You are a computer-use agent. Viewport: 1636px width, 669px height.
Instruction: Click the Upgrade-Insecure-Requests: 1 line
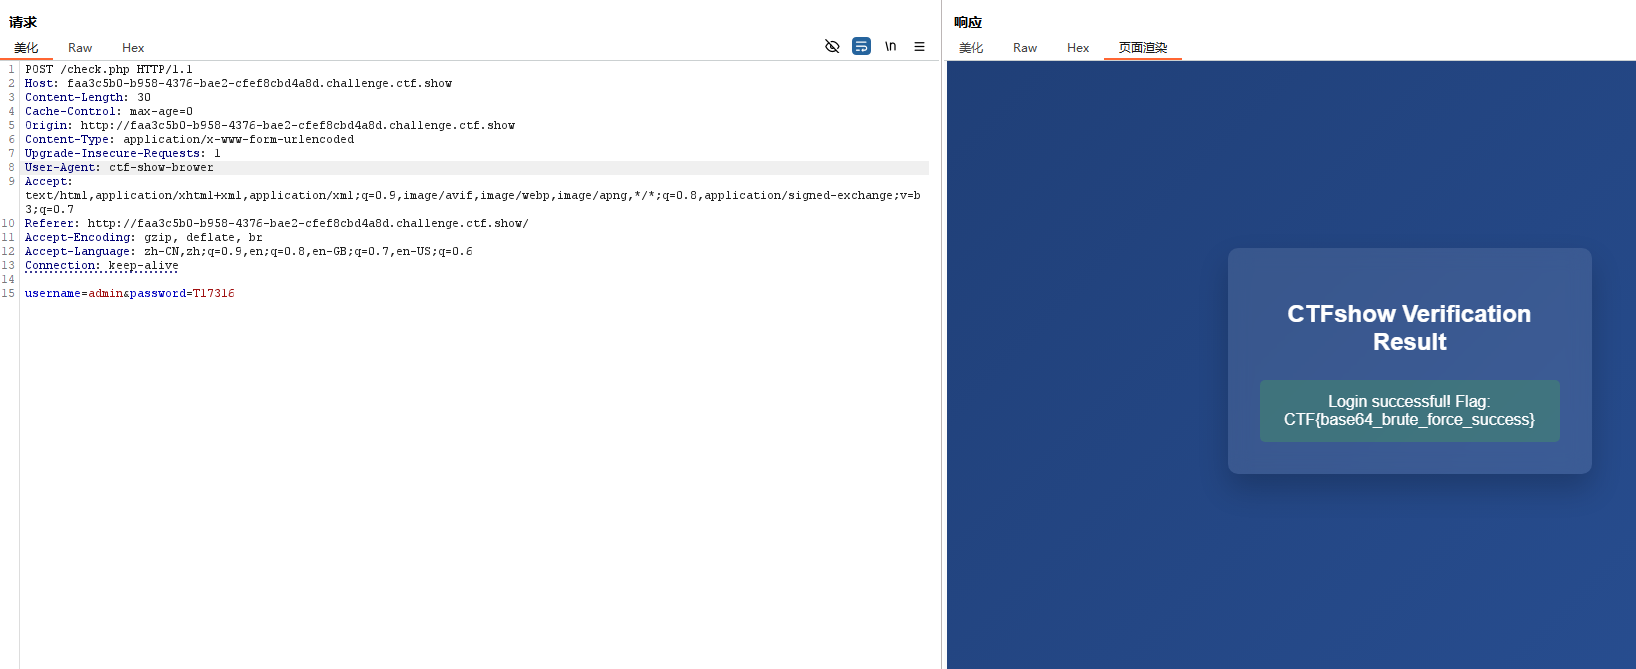(123, 154)
